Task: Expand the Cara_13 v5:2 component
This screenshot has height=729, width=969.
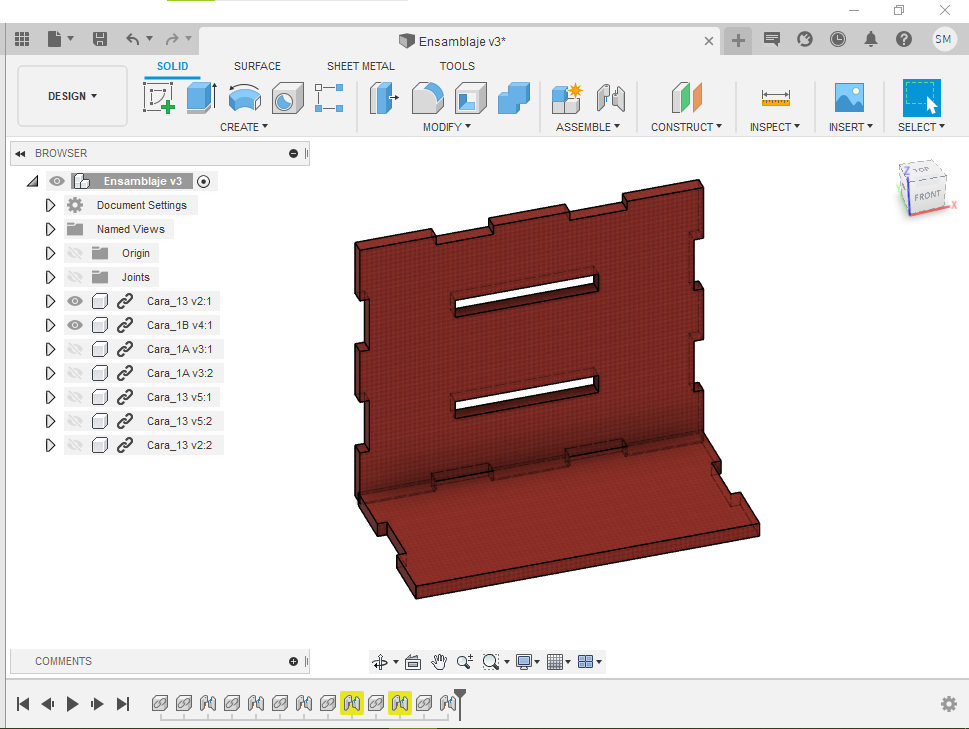Action: [x=51, y=421]
